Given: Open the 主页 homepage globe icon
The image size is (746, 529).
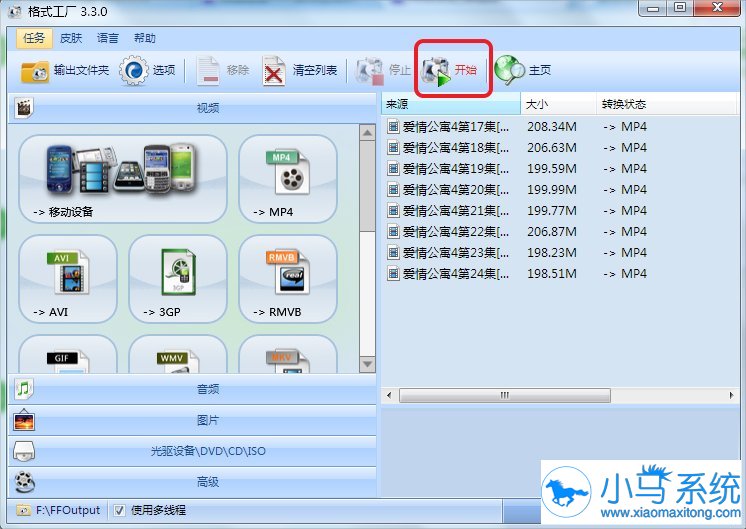Looking at the screenshot, I should 510,70.
